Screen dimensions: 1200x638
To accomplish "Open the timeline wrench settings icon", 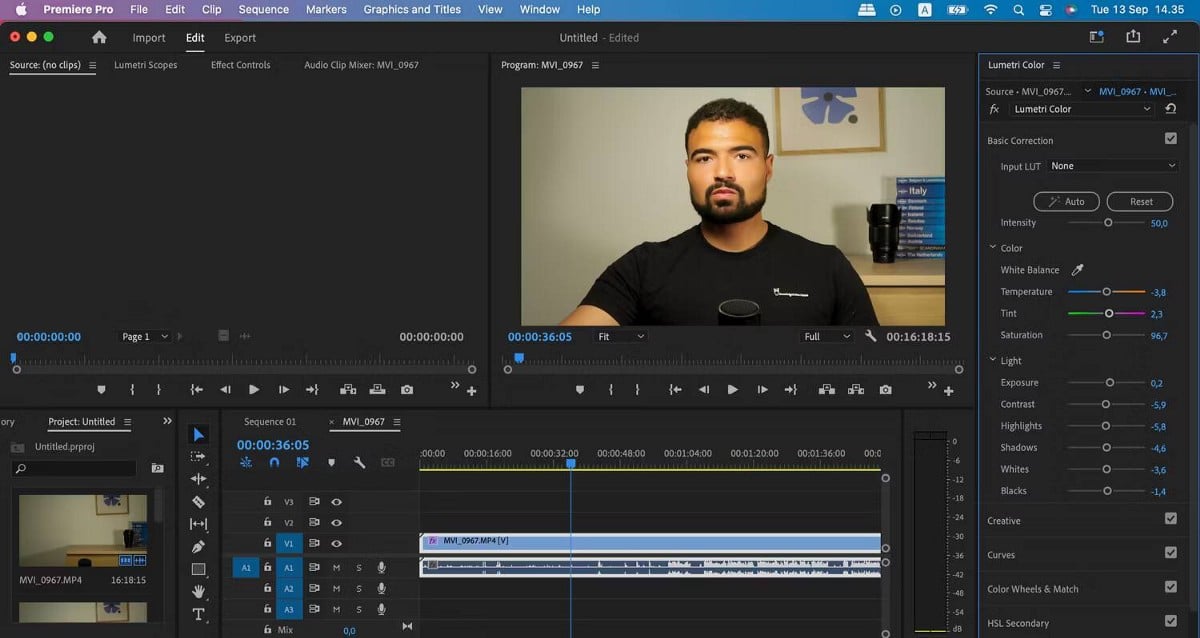I will click(360, 462).
